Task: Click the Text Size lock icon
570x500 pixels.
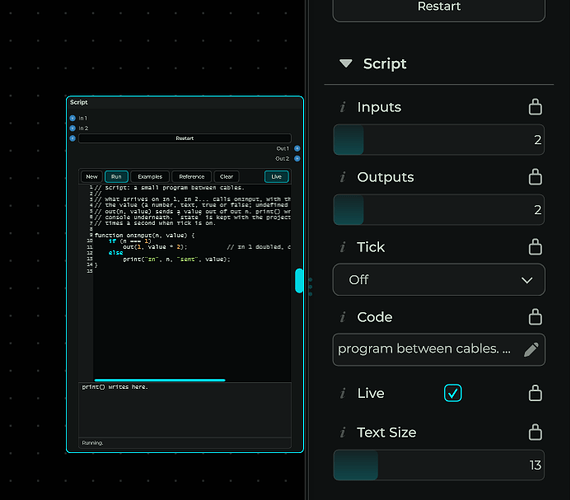Action: (x=535, y=432)
